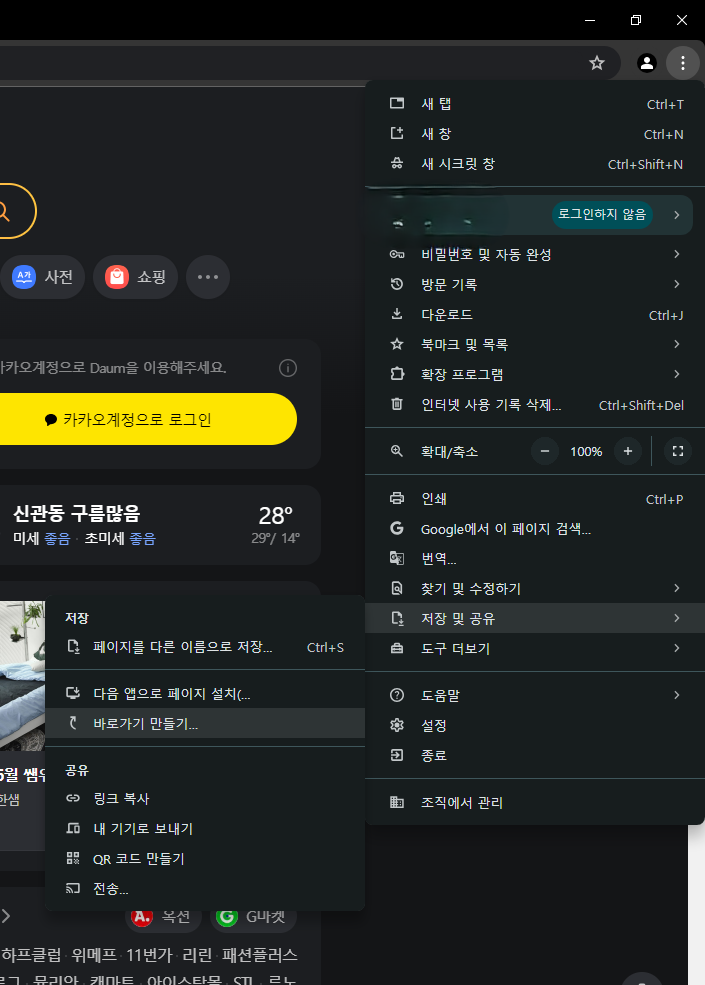Click the history clock icon beside 방문 기록

pyautogui.click(x=397, y=284)
